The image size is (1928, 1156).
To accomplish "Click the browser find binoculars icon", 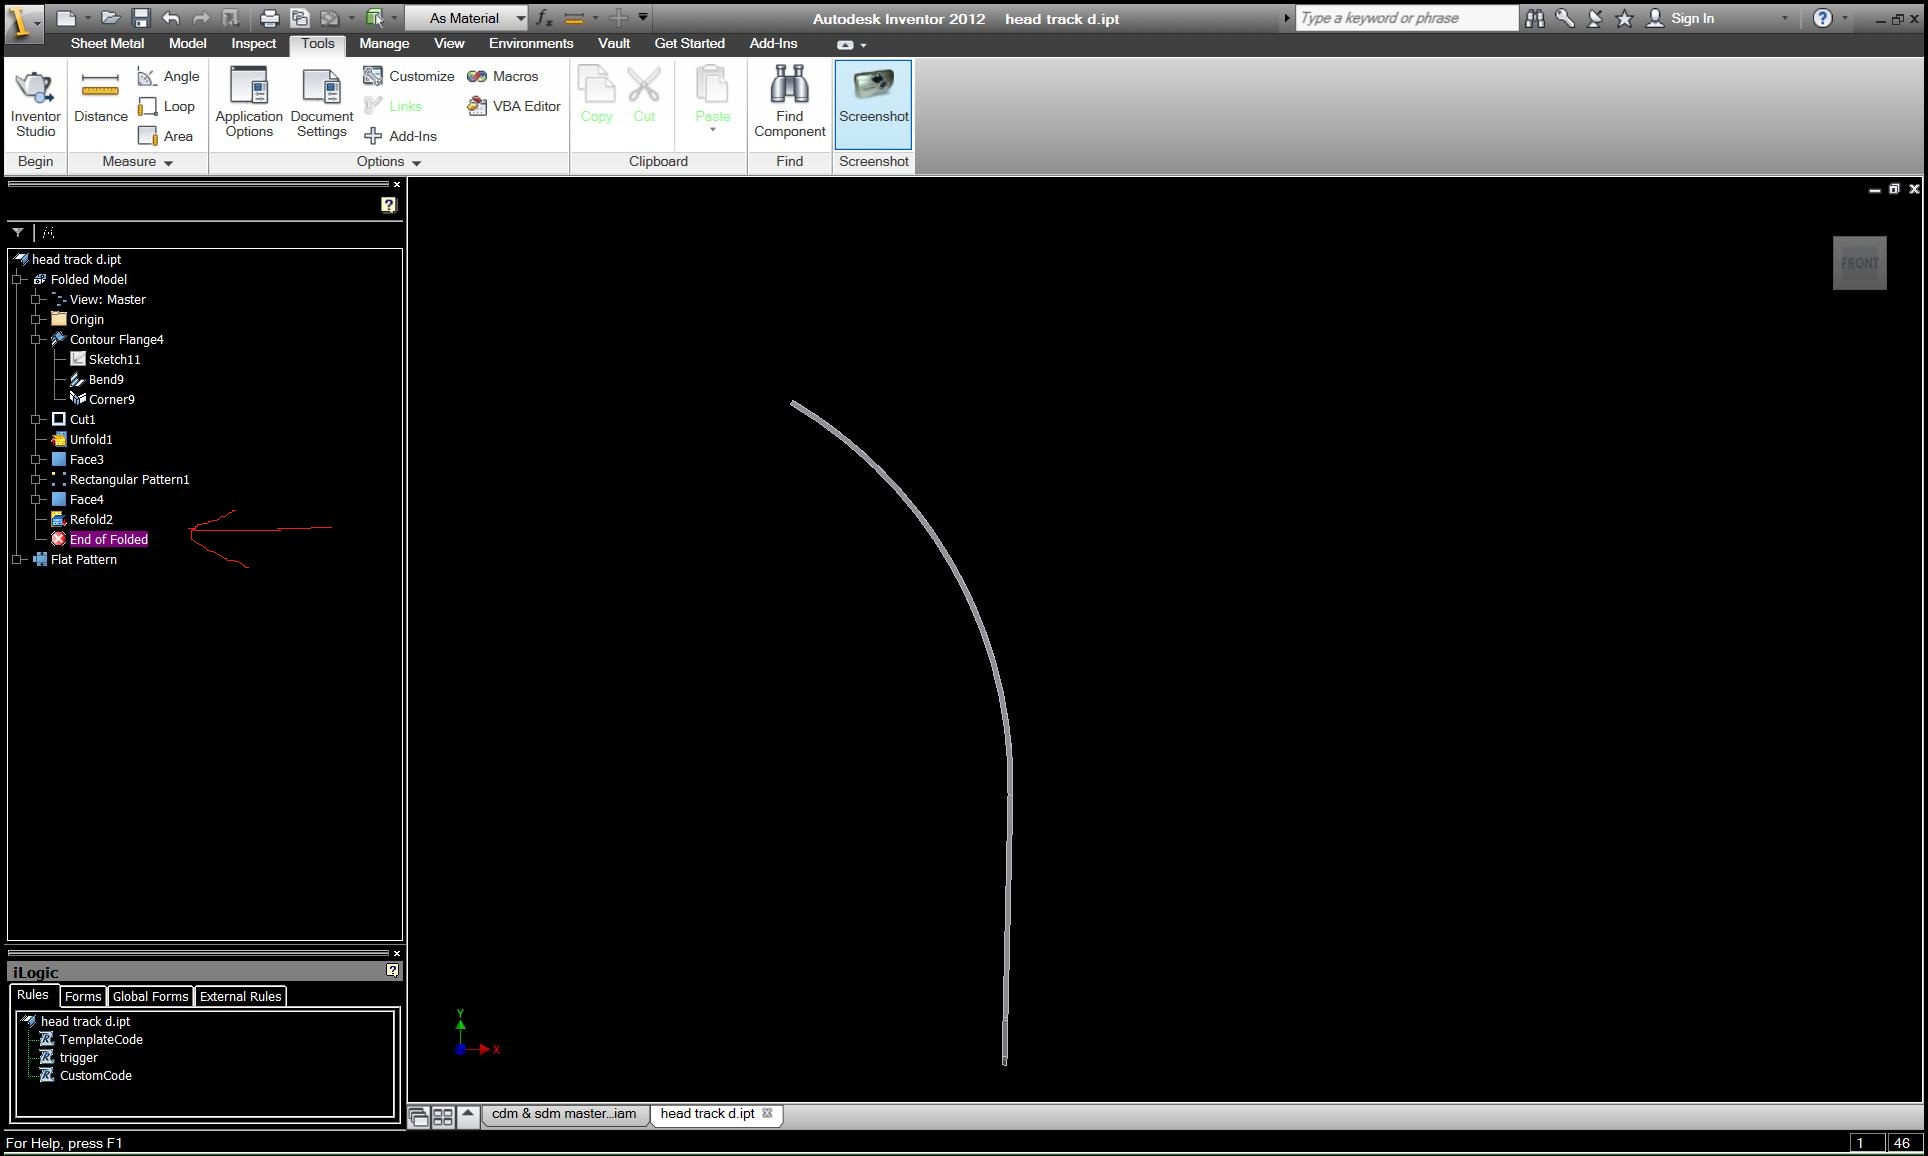I will tap(48, 232).
